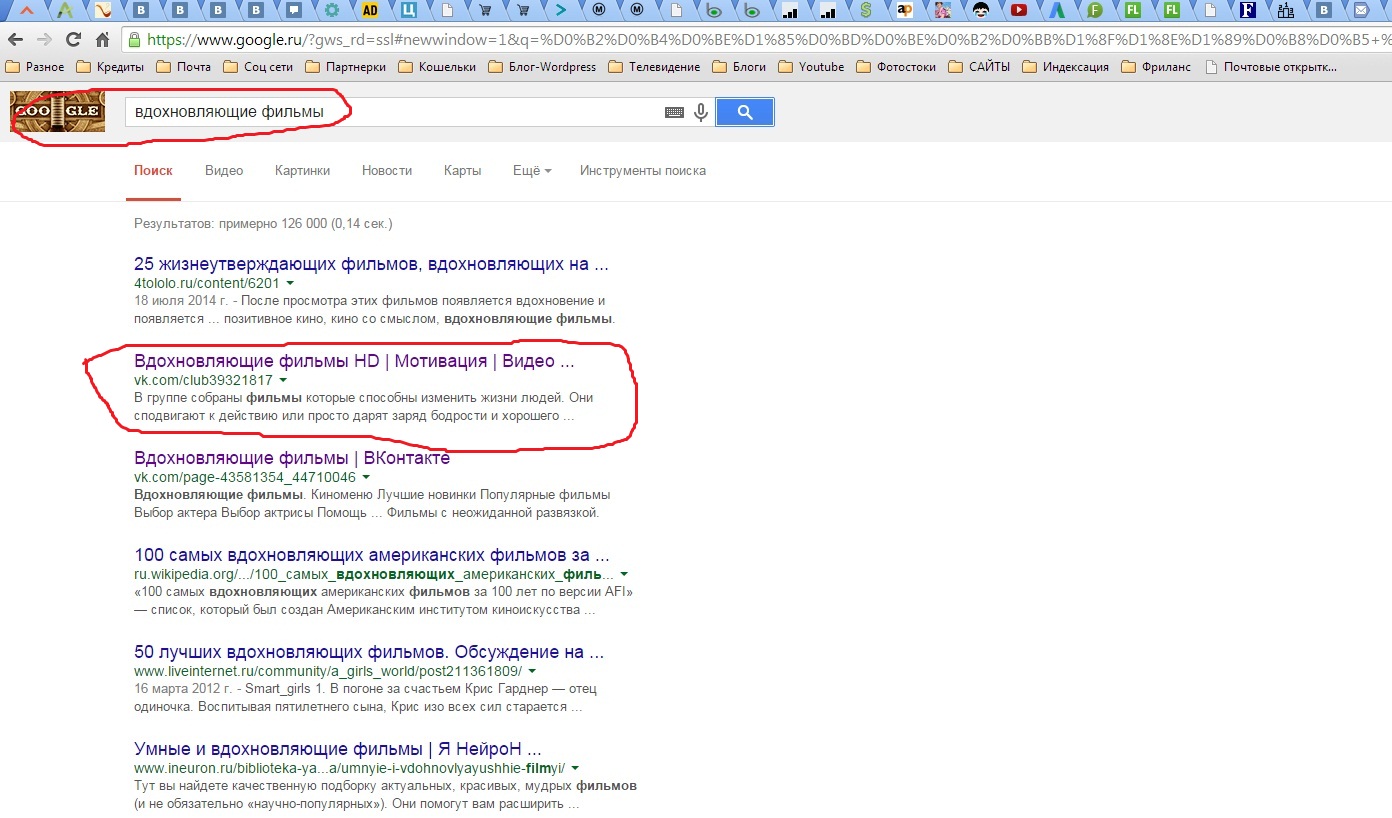The width and height of the screenshot is (1392, 818).
Task: Expand dropdown arrow next to vk.com/page-43581354_44710046
Action: [x=366, y=477]
